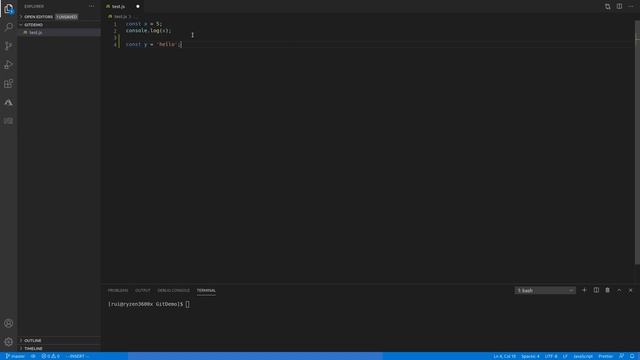
Task: Collapse the GITDEMO folder section
Action: point(33,24)
